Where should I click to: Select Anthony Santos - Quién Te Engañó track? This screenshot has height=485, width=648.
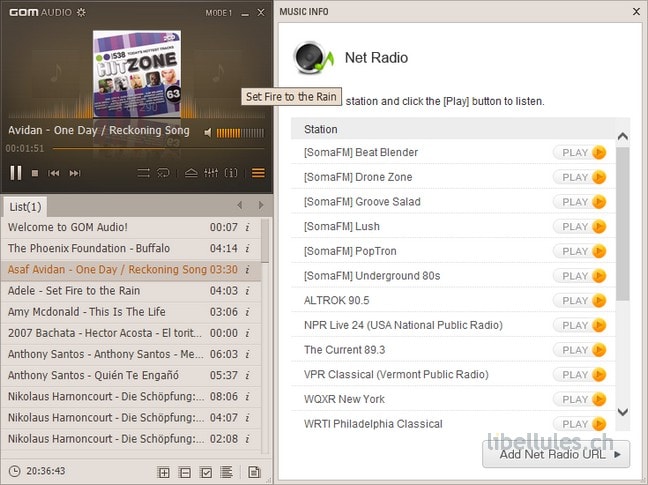point(131,375)
